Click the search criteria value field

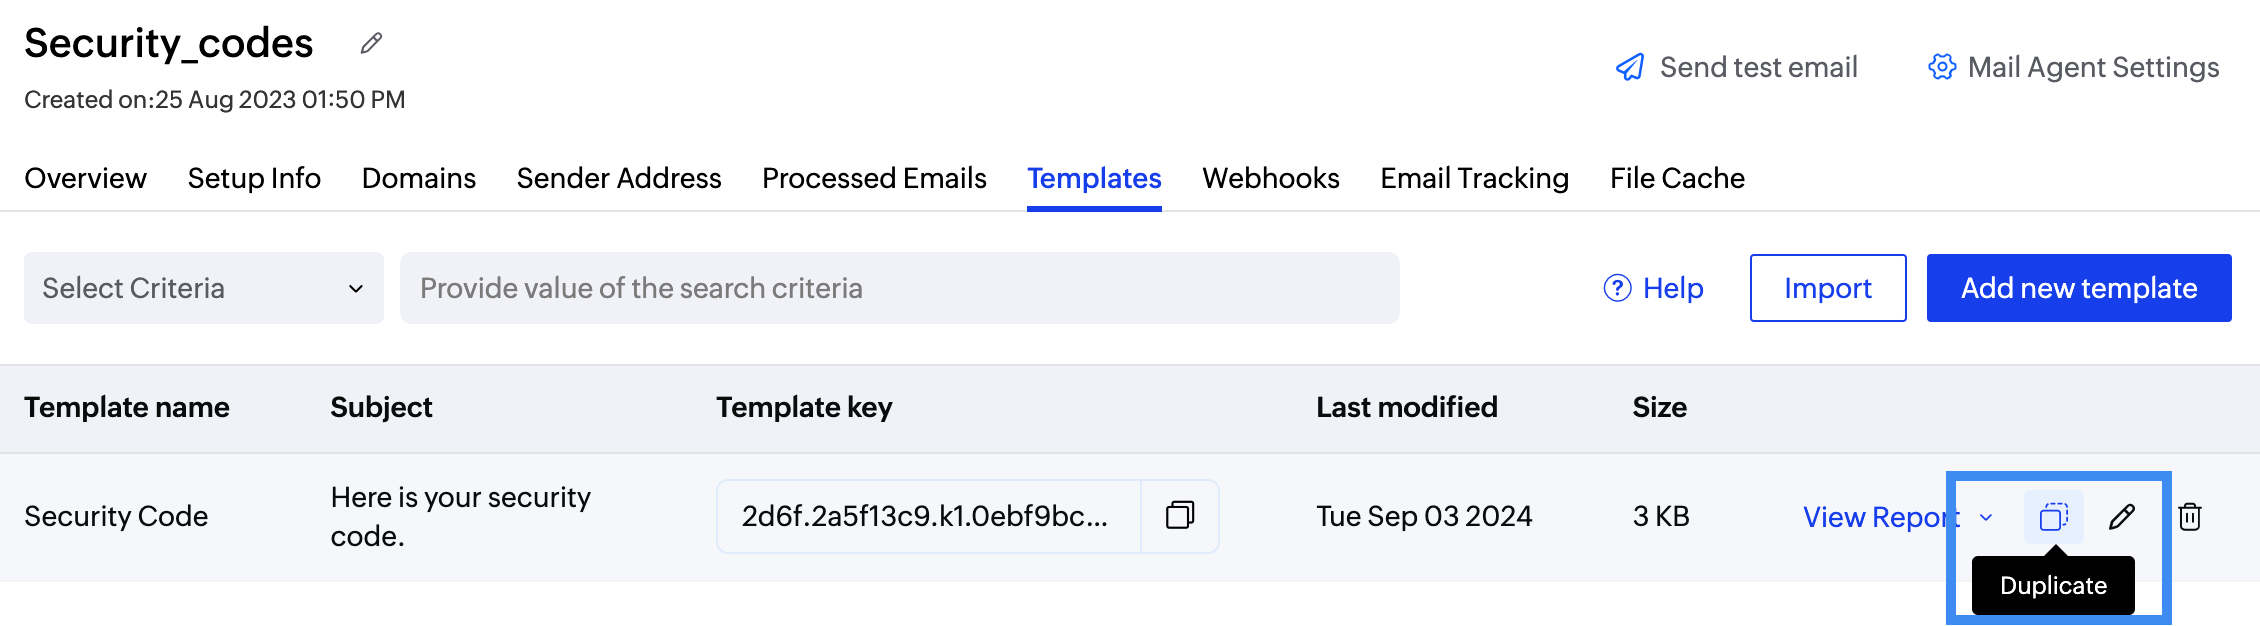pos(898,288)
